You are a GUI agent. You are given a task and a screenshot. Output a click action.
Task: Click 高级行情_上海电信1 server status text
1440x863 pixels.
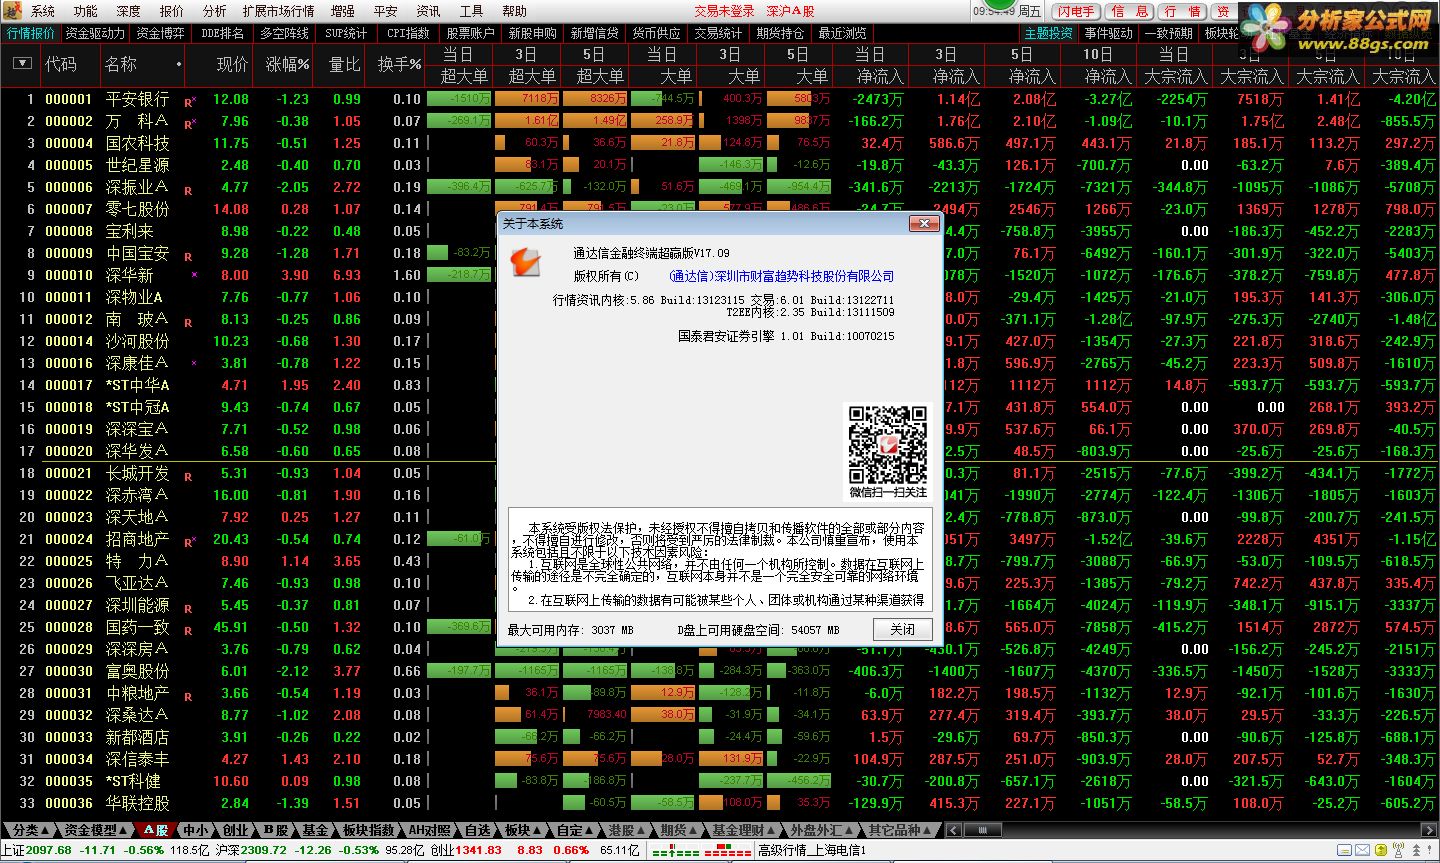coord(812,850)
